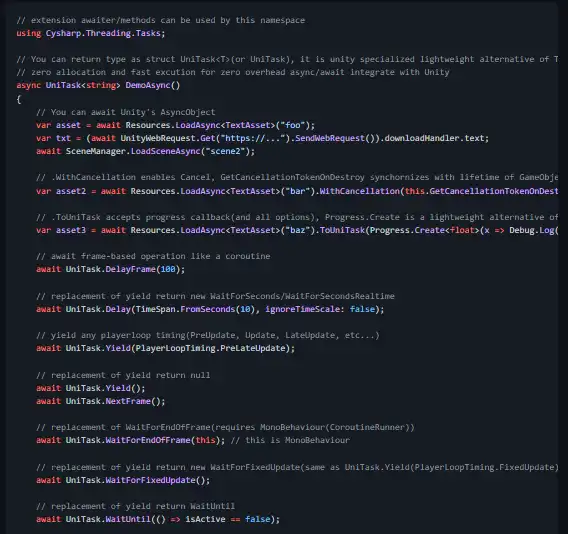
Task: Click TimeSpan.FromSeconds call
Action: (x=185, y=309)
